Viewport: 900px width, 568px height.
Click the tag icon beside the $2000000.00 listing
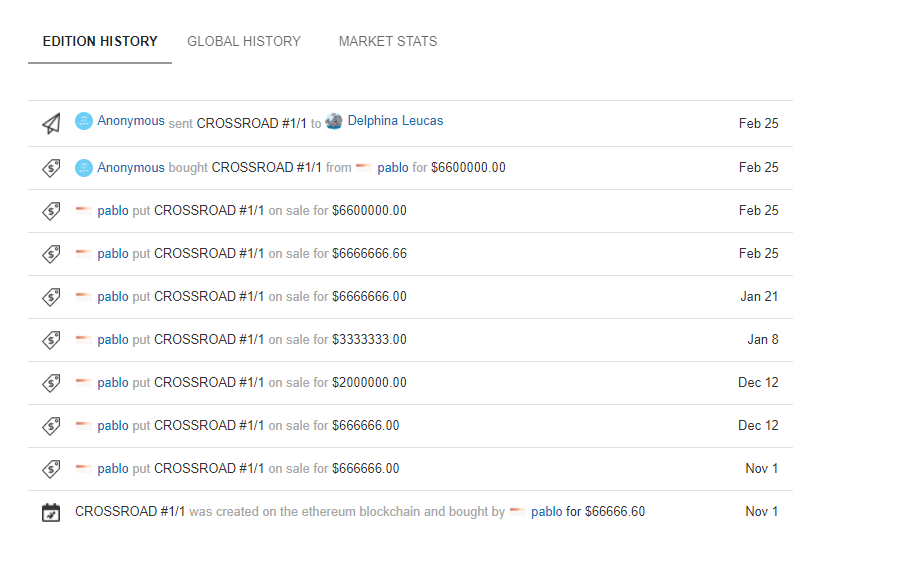tap(51, 383)
